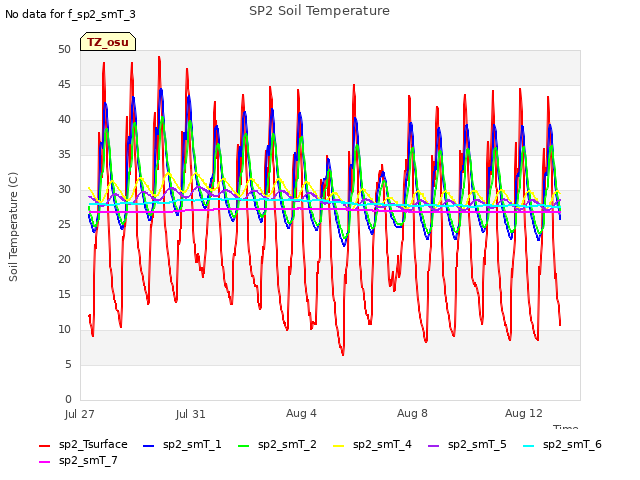Viewport: 640px width, 480px height.
Task: Click the 10 y-axis tick label
Action: pos(64,330)
